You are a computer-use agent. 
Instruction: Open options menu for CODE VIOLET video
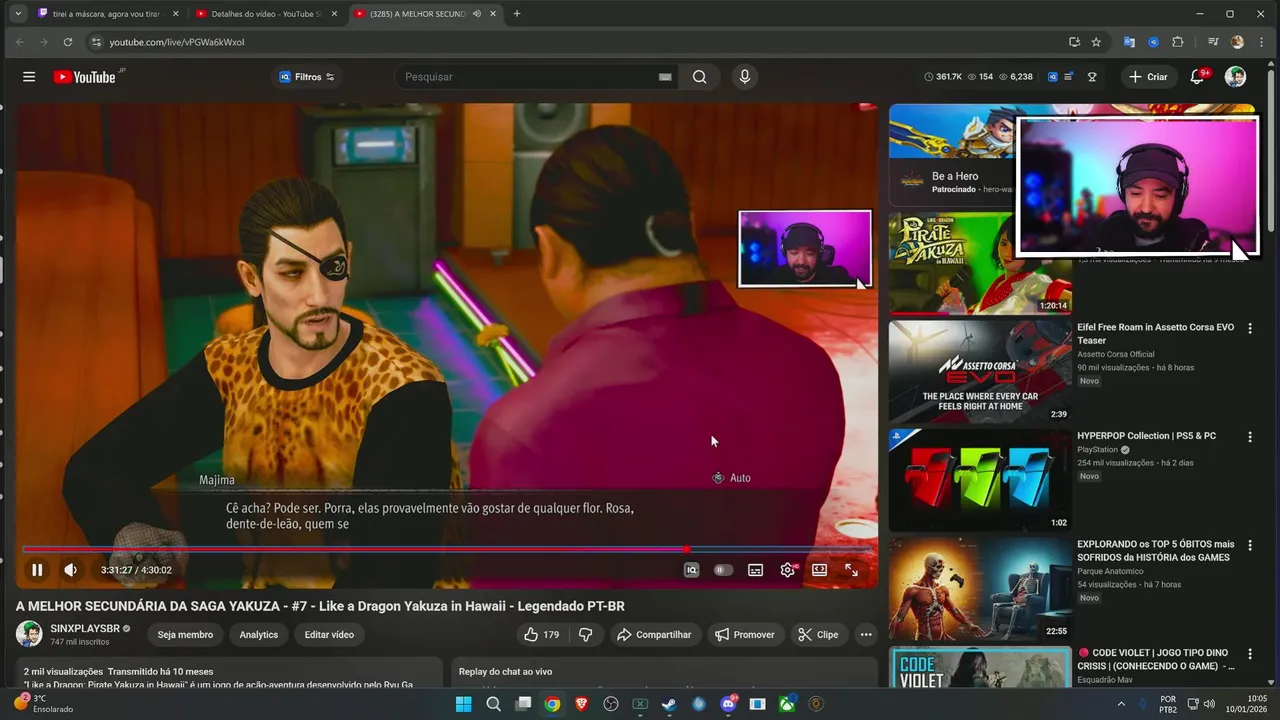(x=1250, y=654)
